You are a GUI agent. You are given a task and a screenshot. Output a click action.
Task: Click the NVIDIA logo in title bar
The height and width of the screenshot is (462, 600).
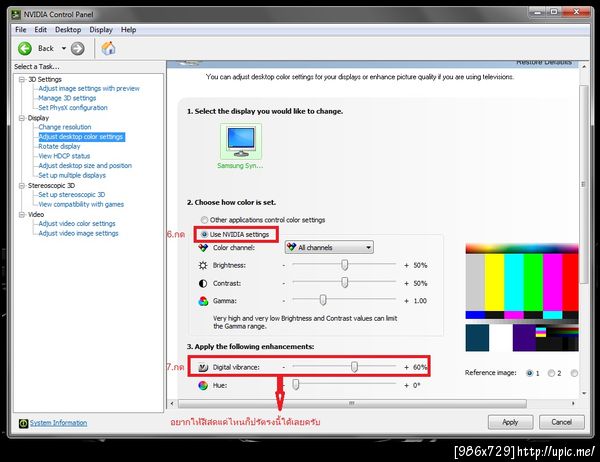(x=16, y=15)
